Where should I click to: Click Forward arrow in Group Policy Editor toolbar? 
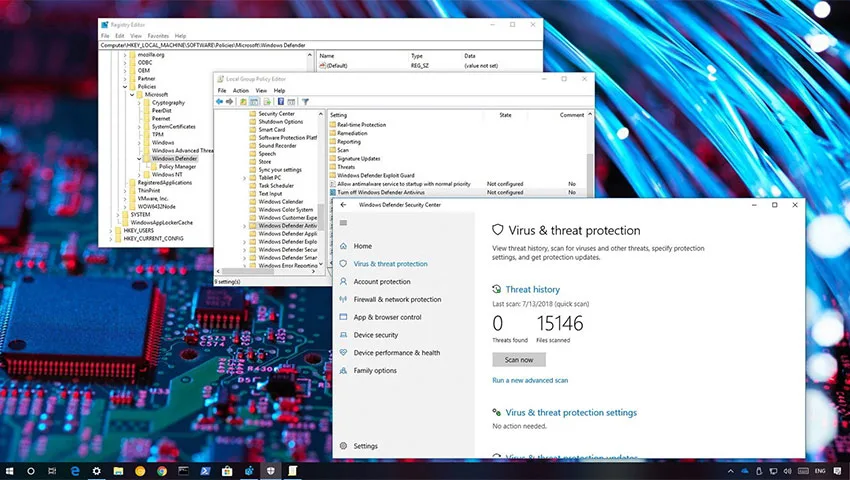[229, 101]
